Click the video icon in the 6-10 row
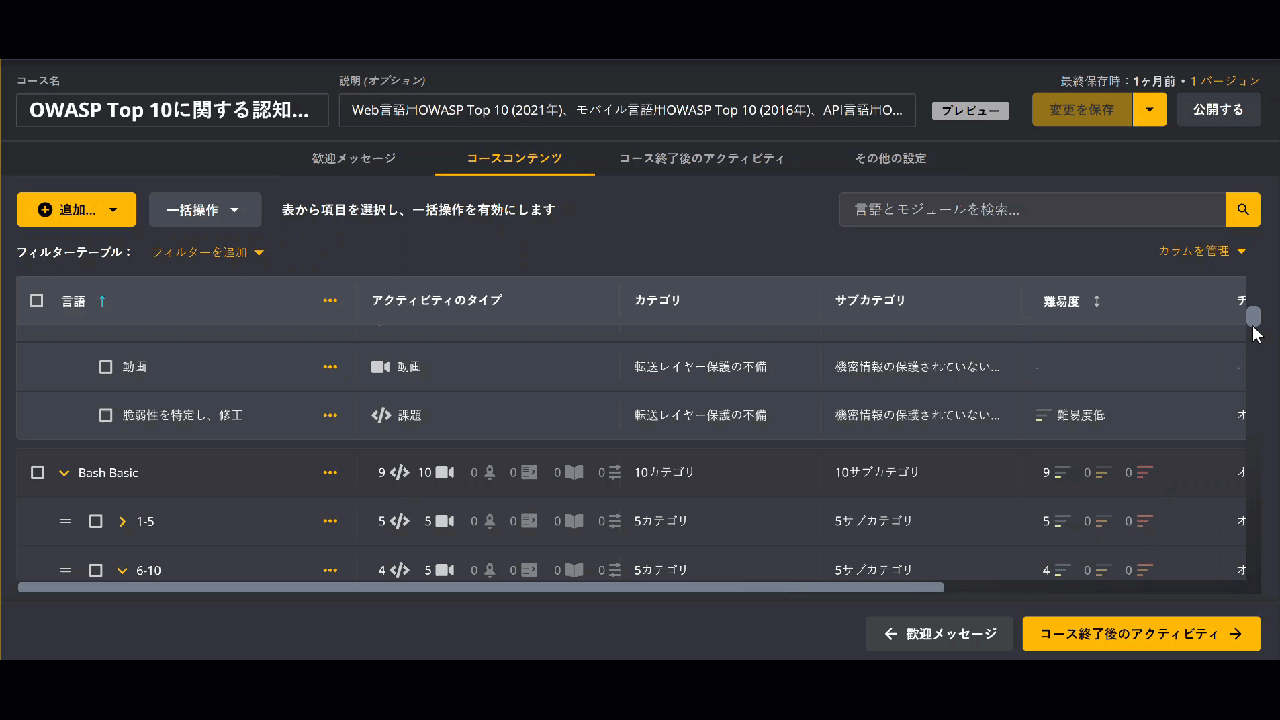Viewport: 1280px width, 720px height. (x=444, y=571)
